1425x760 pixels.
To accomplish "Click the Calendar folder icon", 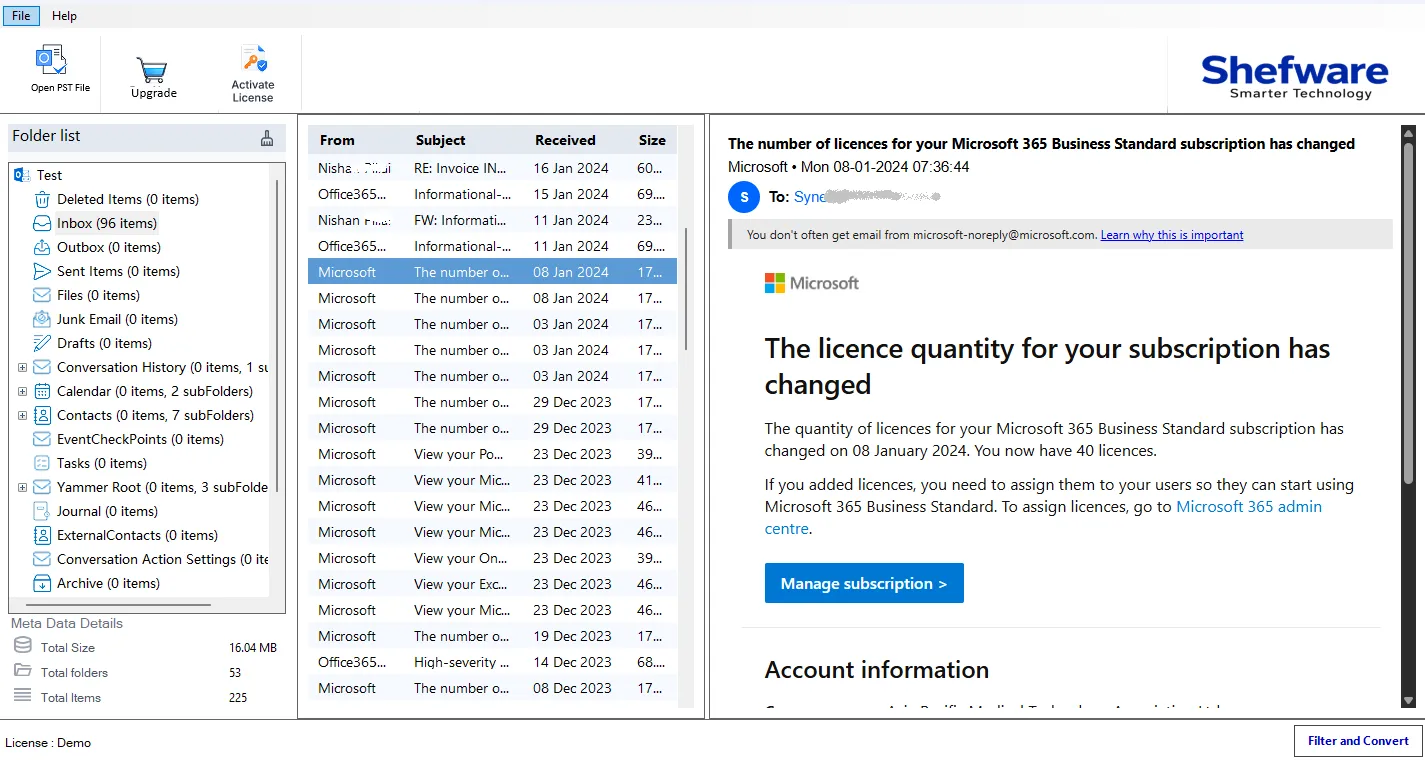I will pos(42,391).
